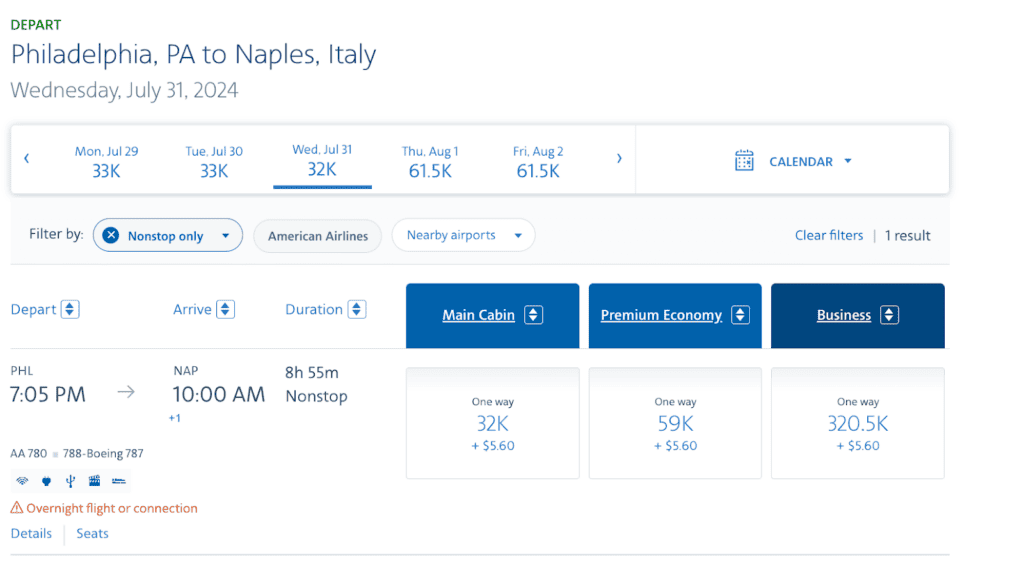Go to previous dates with left arrow

(27, 158)
